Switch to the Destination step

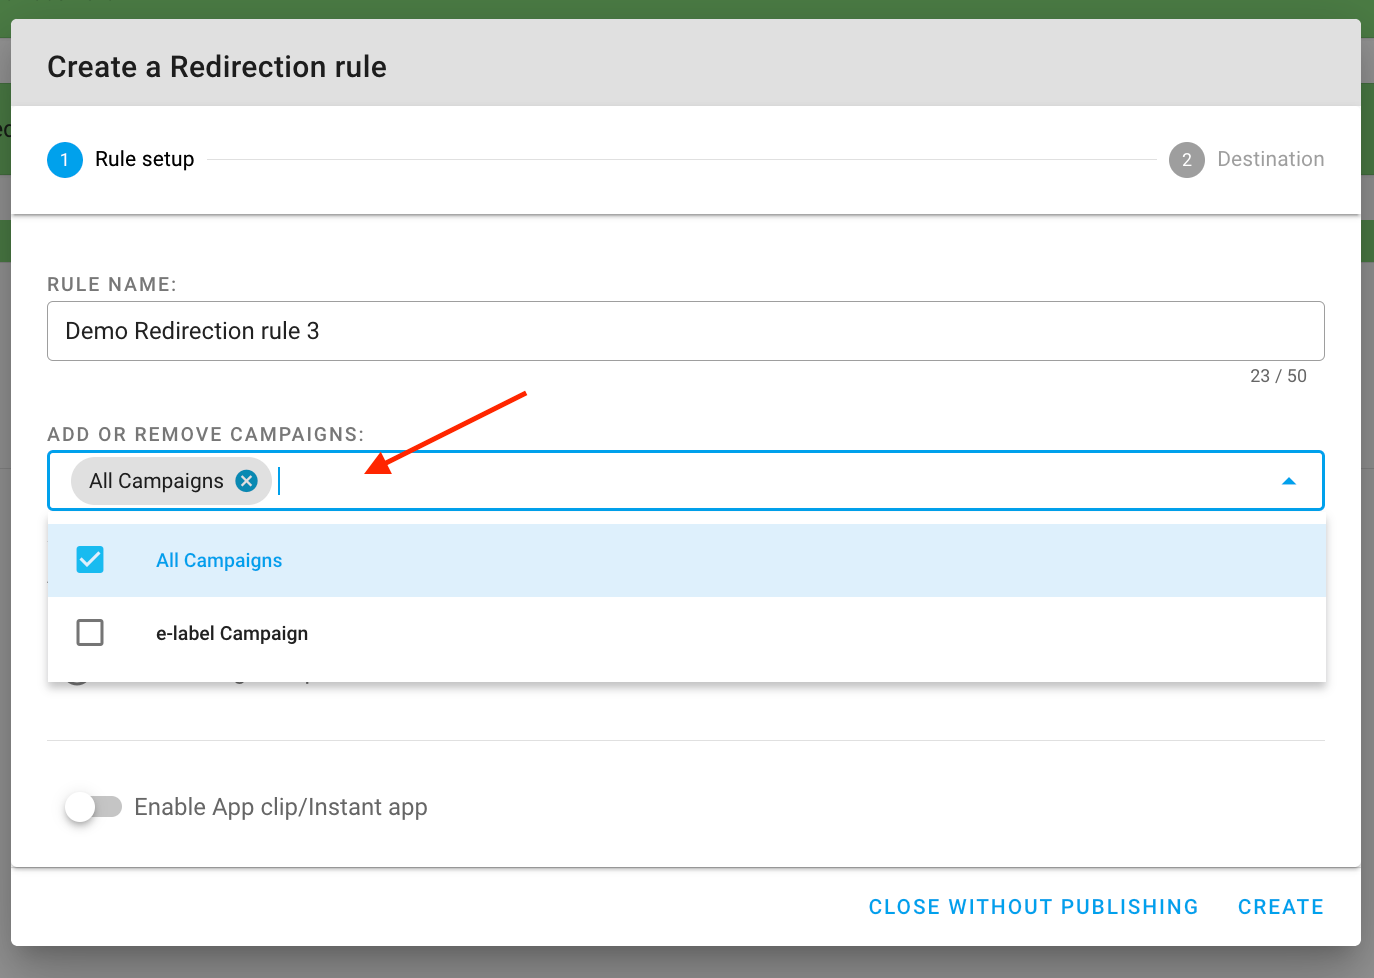tap(1270, 159)
